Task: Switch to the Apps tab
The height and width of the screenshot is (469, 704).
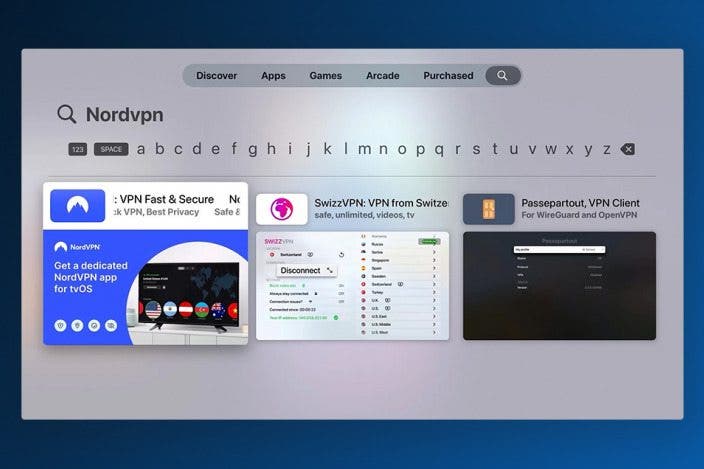Action: tap(273, 76)
